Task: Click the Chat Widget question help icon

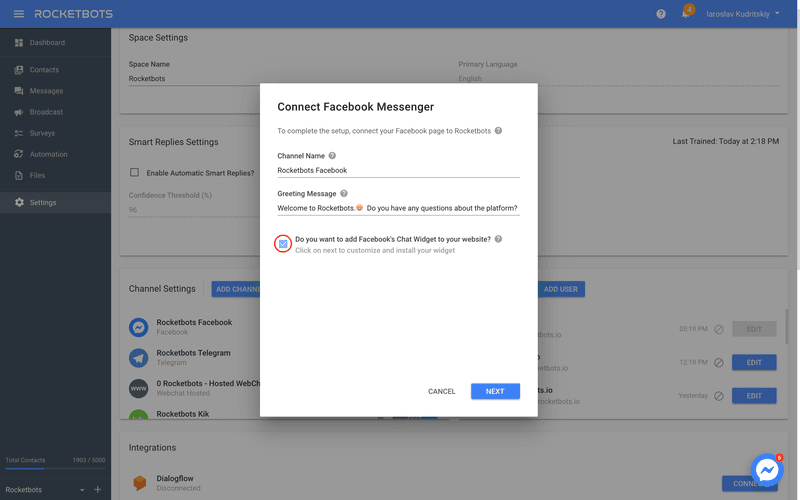Action: tap(498, 239)
